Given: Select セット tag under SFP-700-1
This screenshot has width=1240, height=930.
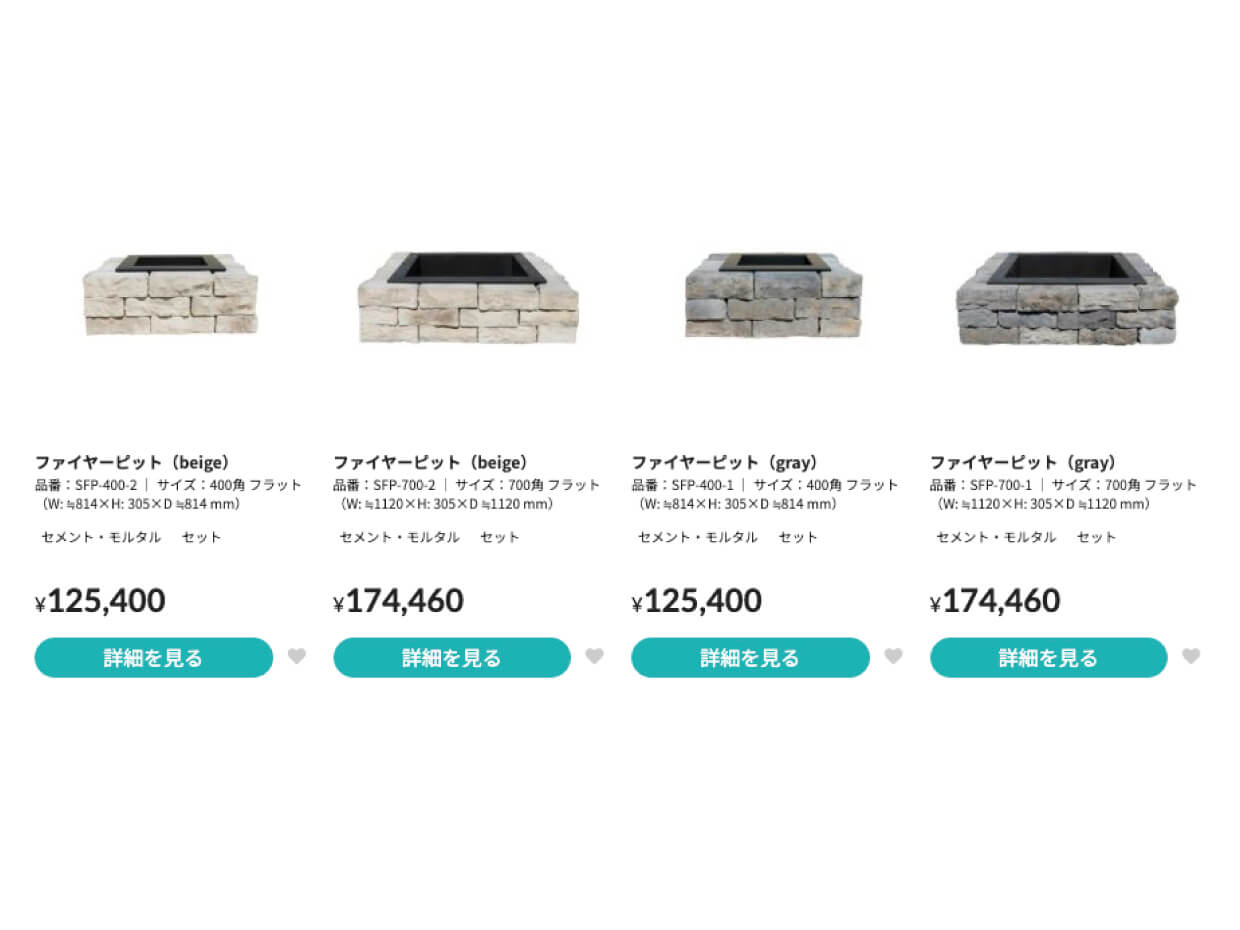Looking at the screenshot, I should [1097, 537].
